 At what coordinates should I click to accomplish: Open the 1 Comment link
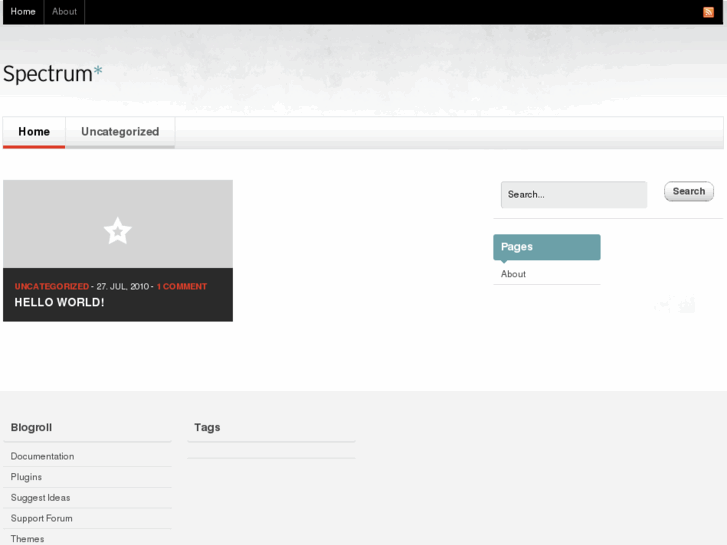[182, 286]
